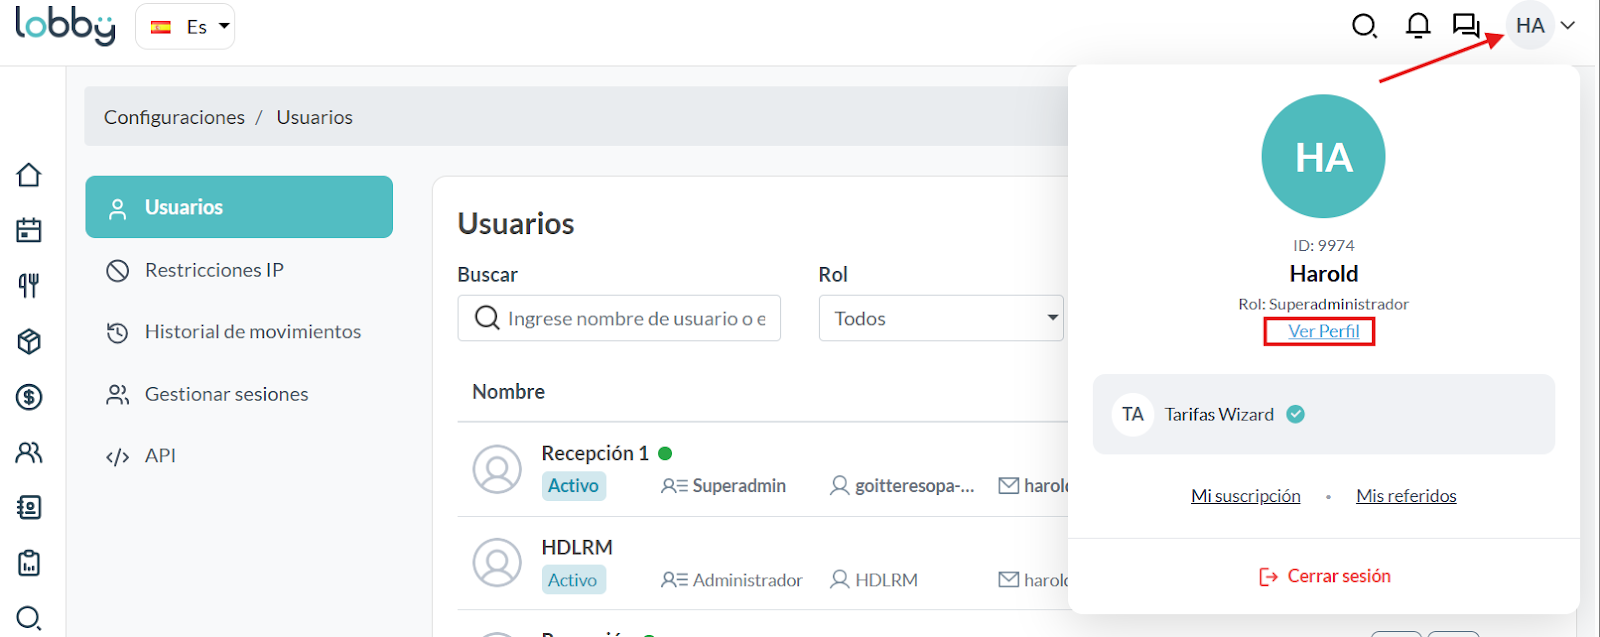Open the calendar icon in sidebar

[x=29, y=231]
